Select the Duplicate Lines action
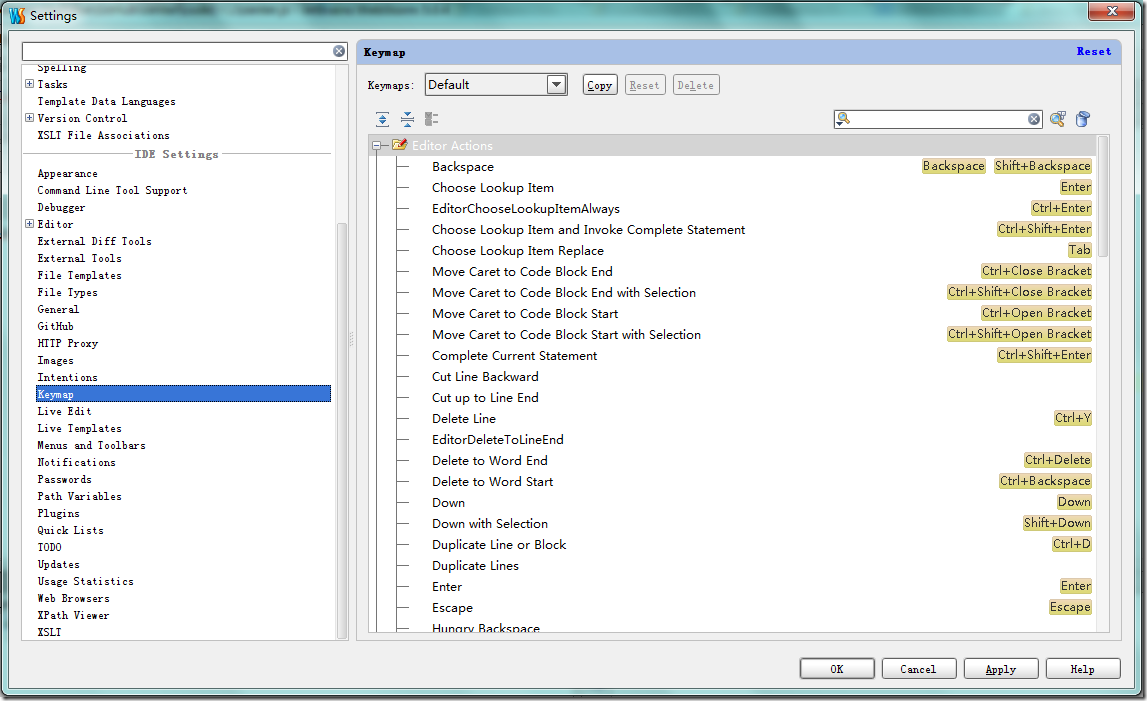 pos(475,566)
